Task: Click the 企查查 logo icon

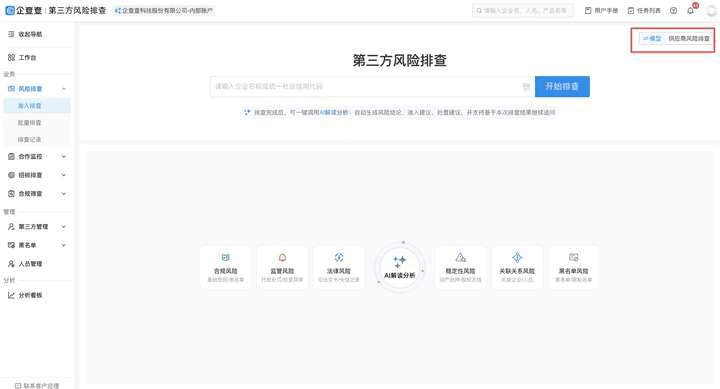Action: coord(10,10)
